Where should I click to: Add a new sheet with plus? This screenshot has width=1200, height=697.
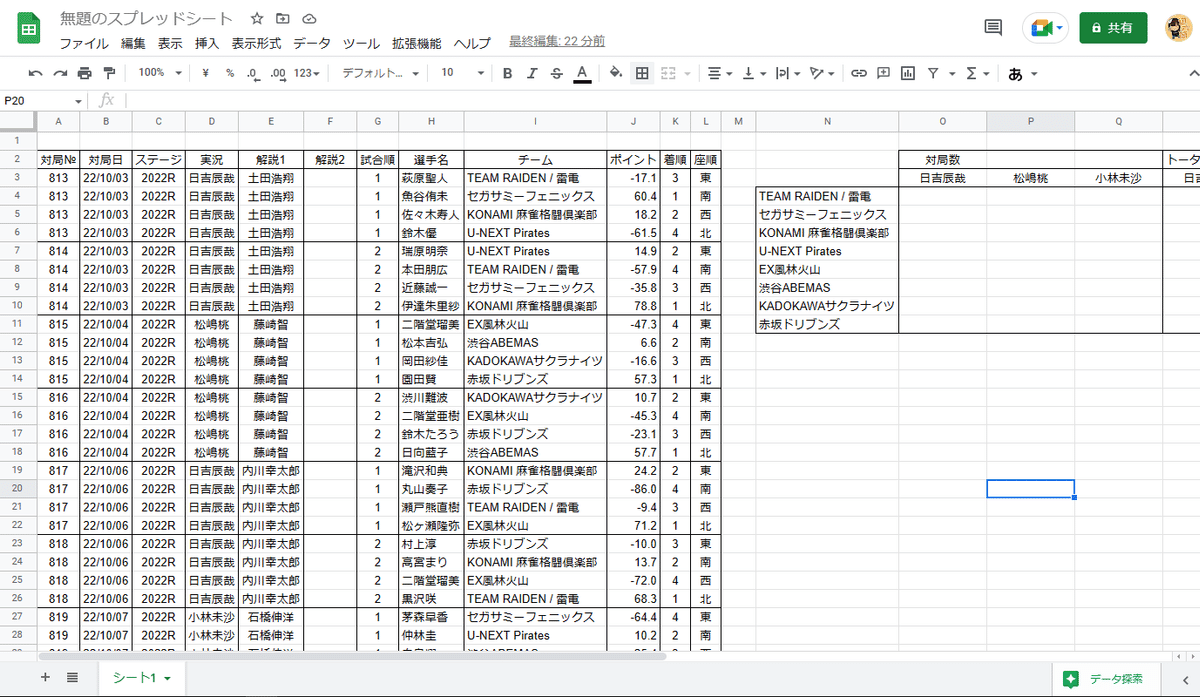pyautogui.click(x=45, y=677)
